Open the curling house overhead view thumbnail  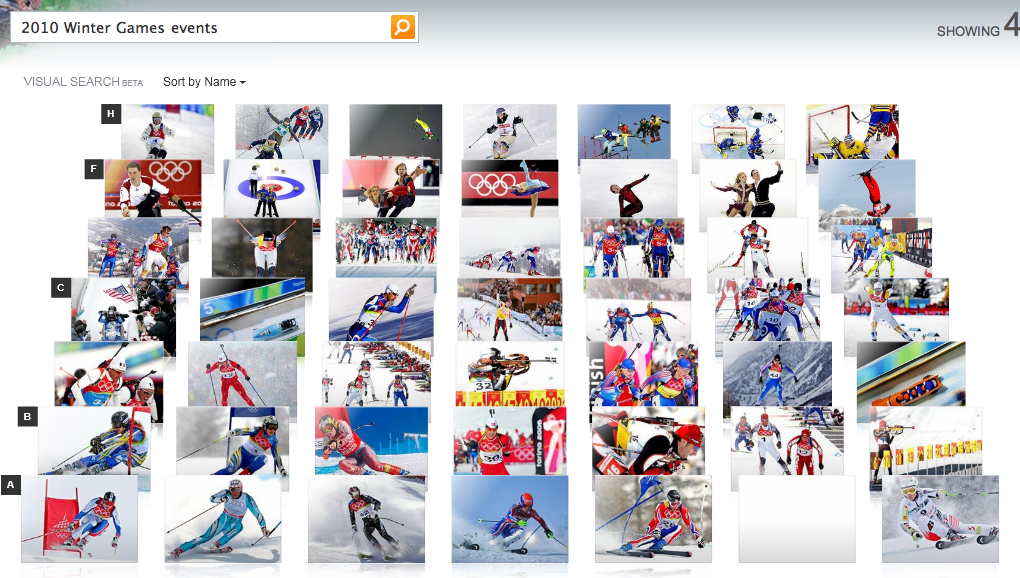(272, 189)
